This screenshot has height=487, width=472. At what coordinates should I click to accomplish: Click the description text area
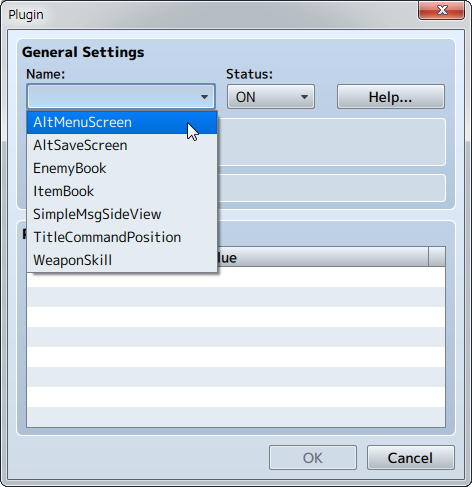coord(332,142)
